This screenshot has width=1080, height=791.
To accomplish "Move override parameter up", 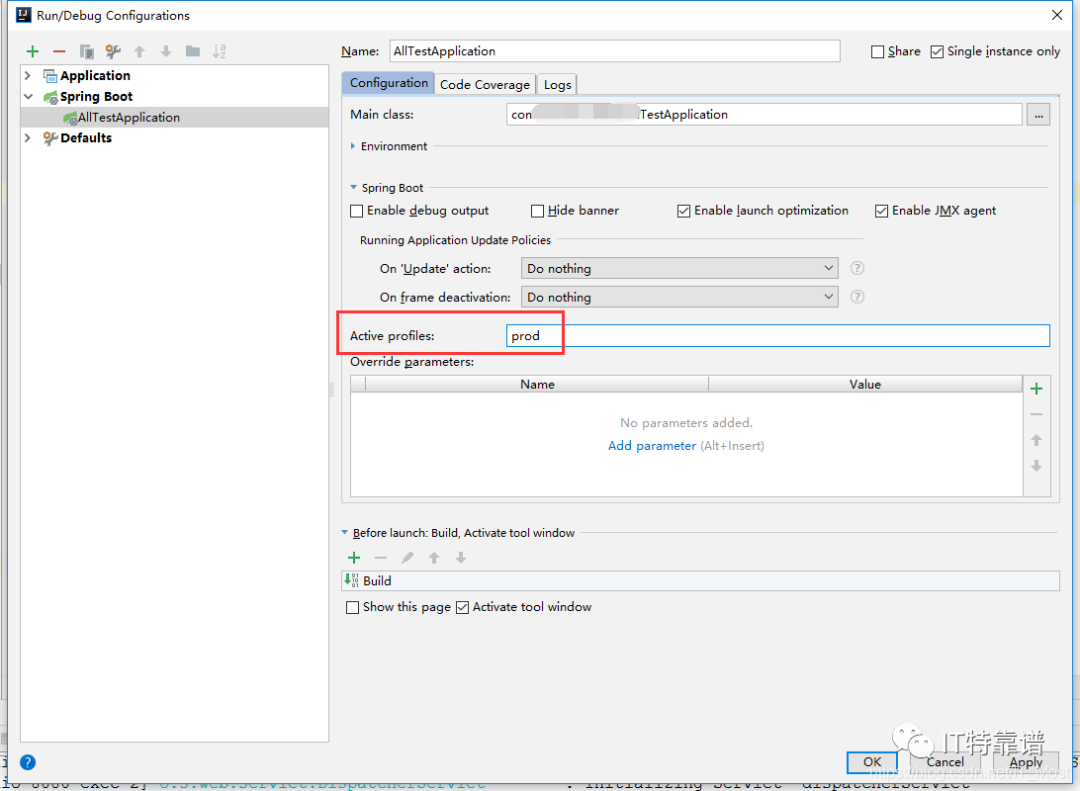I will (x=1036, y=440).
